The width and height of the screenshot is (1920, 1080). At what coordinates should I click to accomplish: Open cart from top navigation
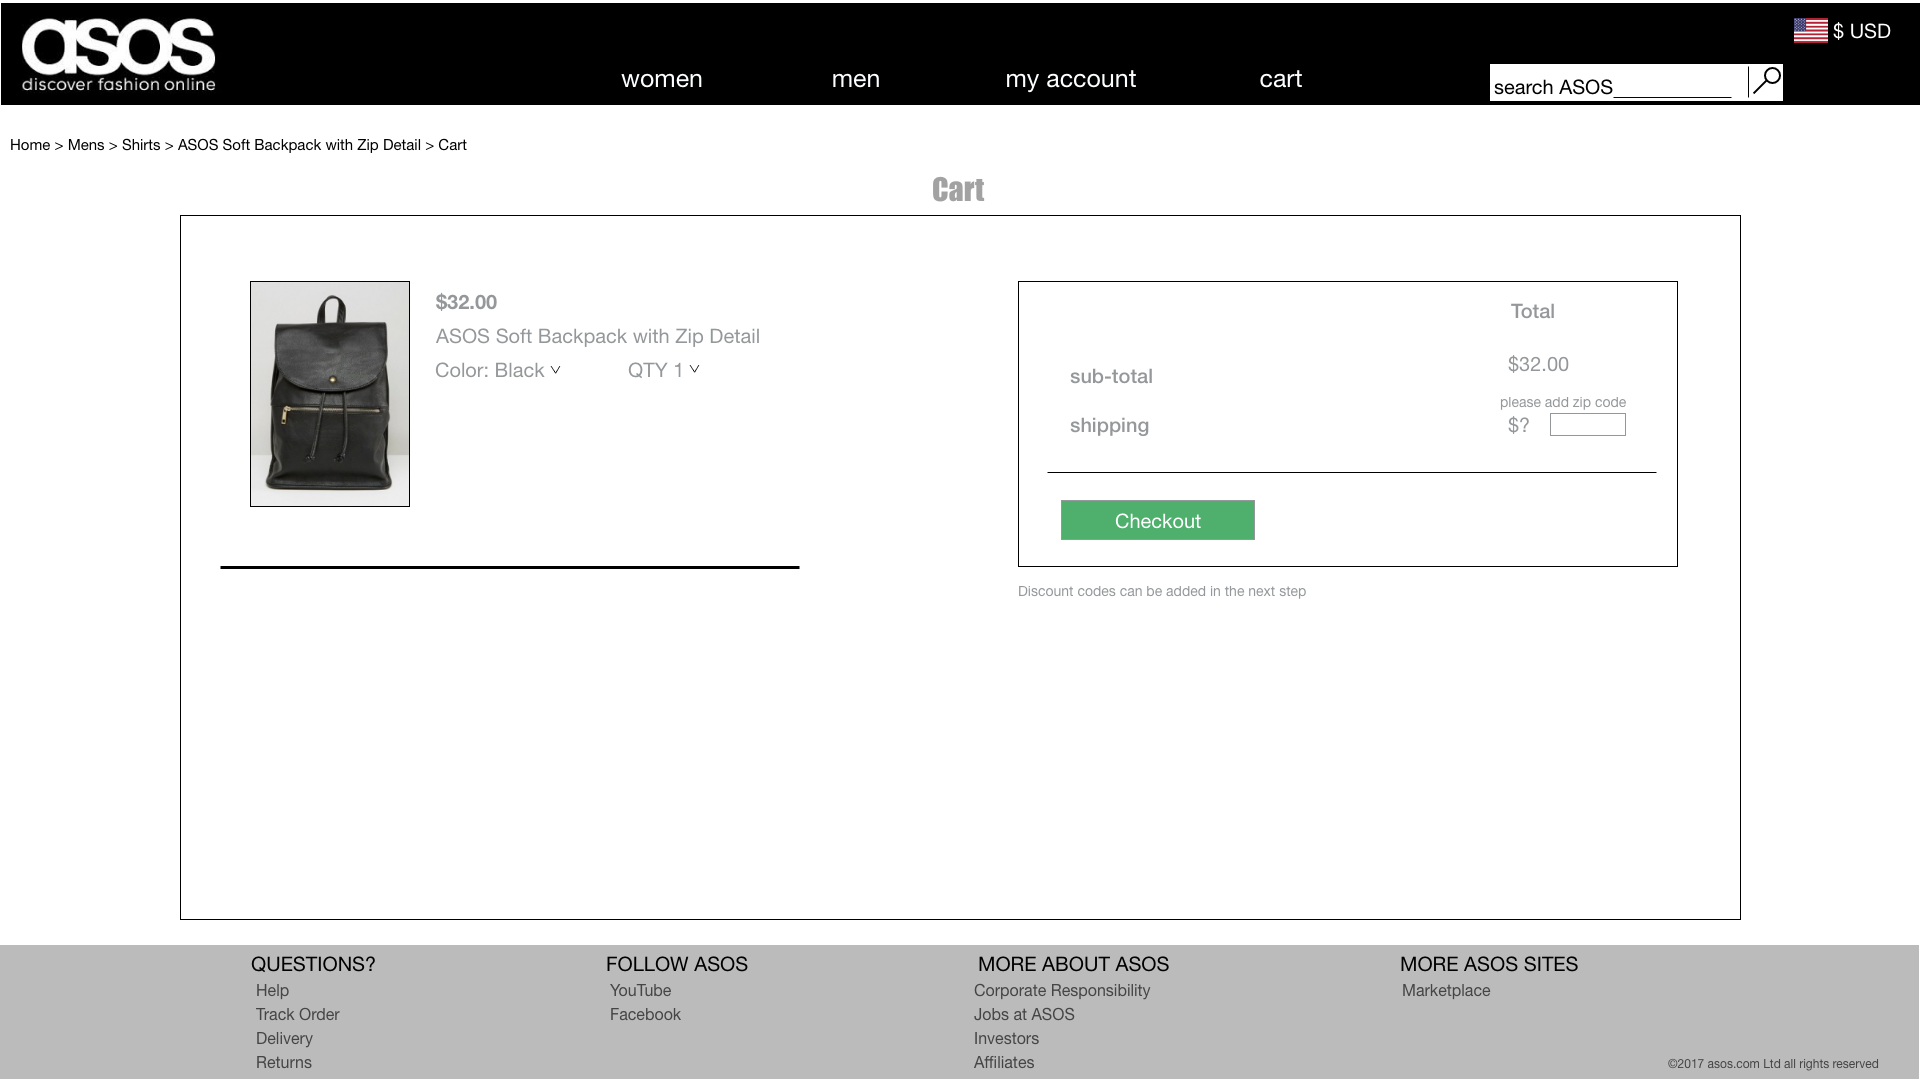tap(1280, 79)
